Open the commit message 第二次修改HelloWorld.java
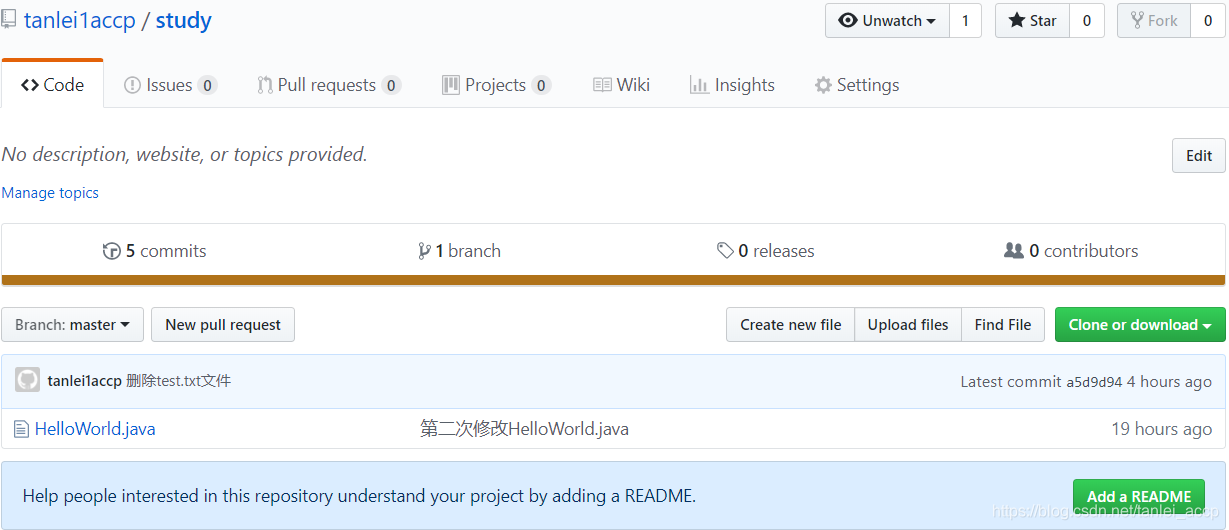 pos(524,429)
